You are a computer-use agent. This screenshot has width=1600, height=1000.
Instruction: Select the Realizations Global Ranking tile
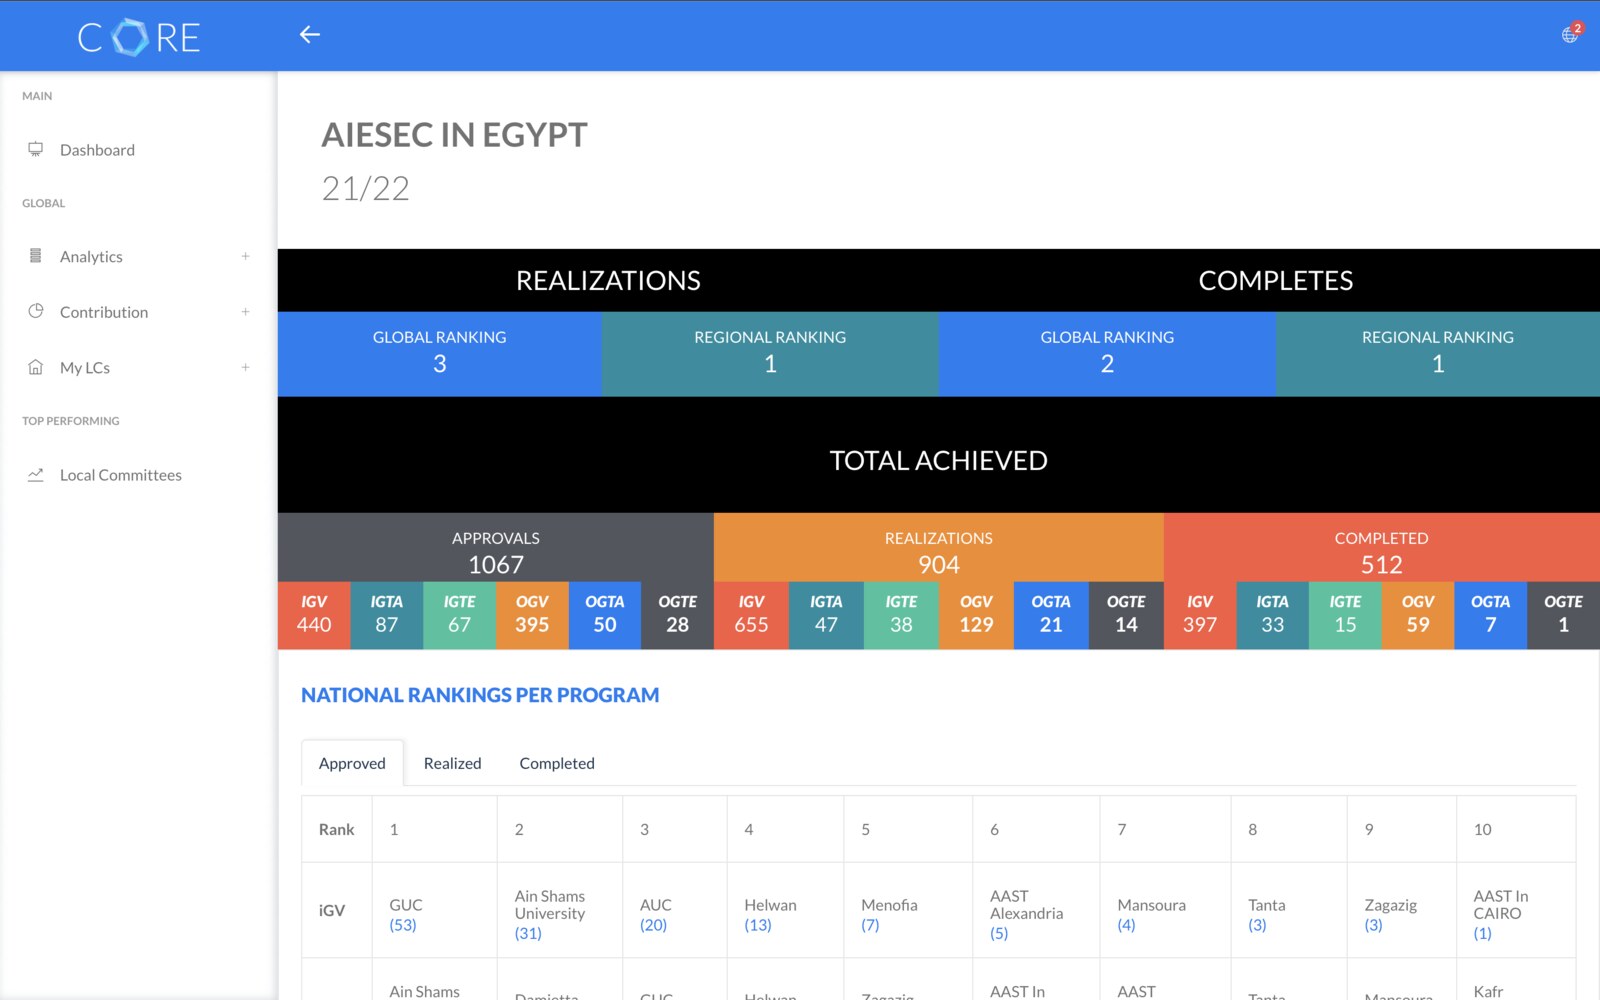tap(440, 354)
